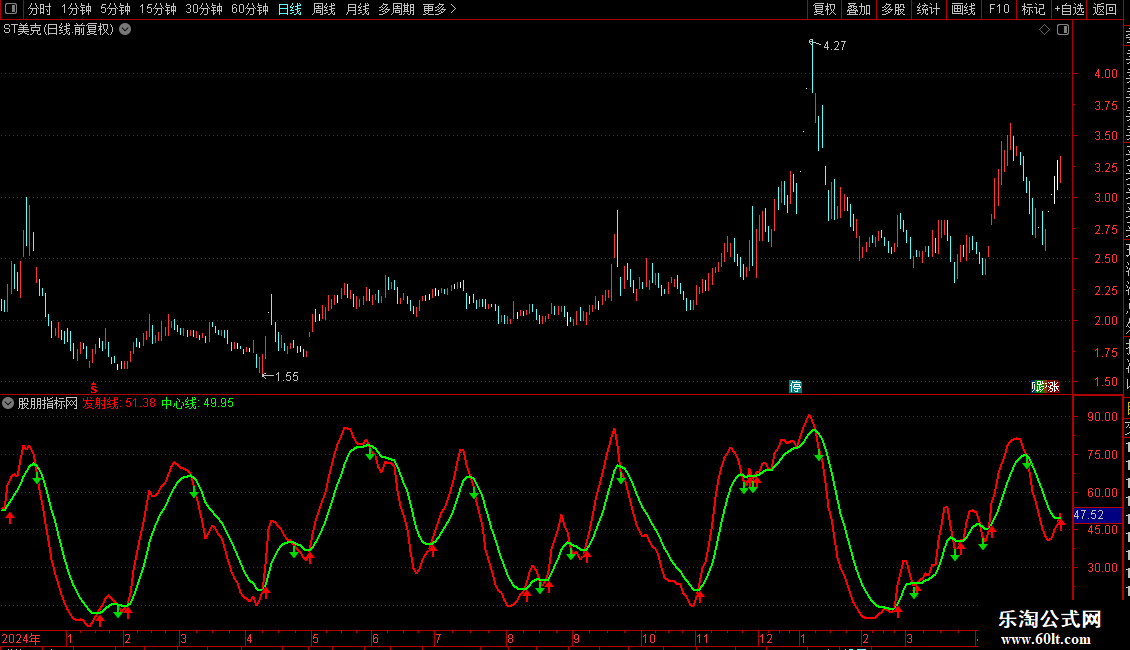Viewport: 1130px width, 650px height.
Task: Click the 涨 marker icon
Action: click(x=1054, y=387)
